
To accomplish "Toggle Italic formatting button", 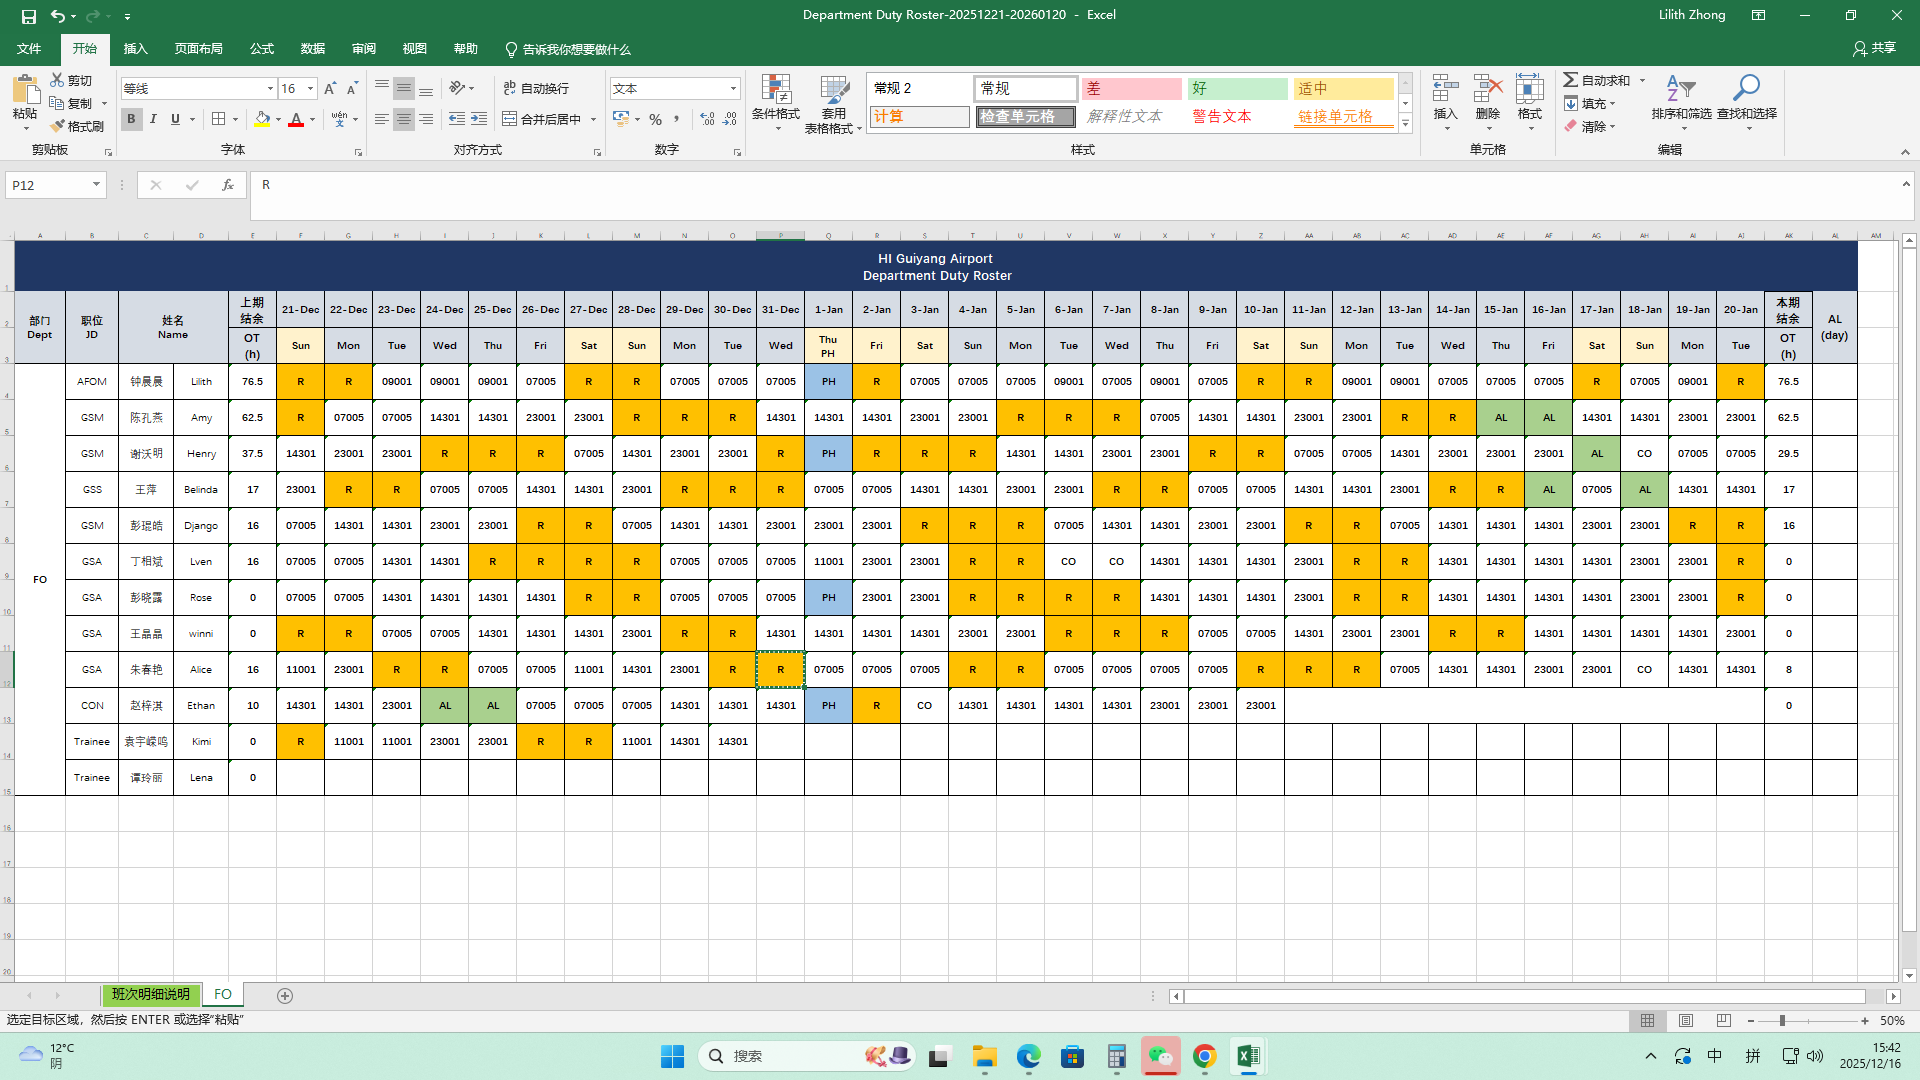I will (x=153, y=119).
